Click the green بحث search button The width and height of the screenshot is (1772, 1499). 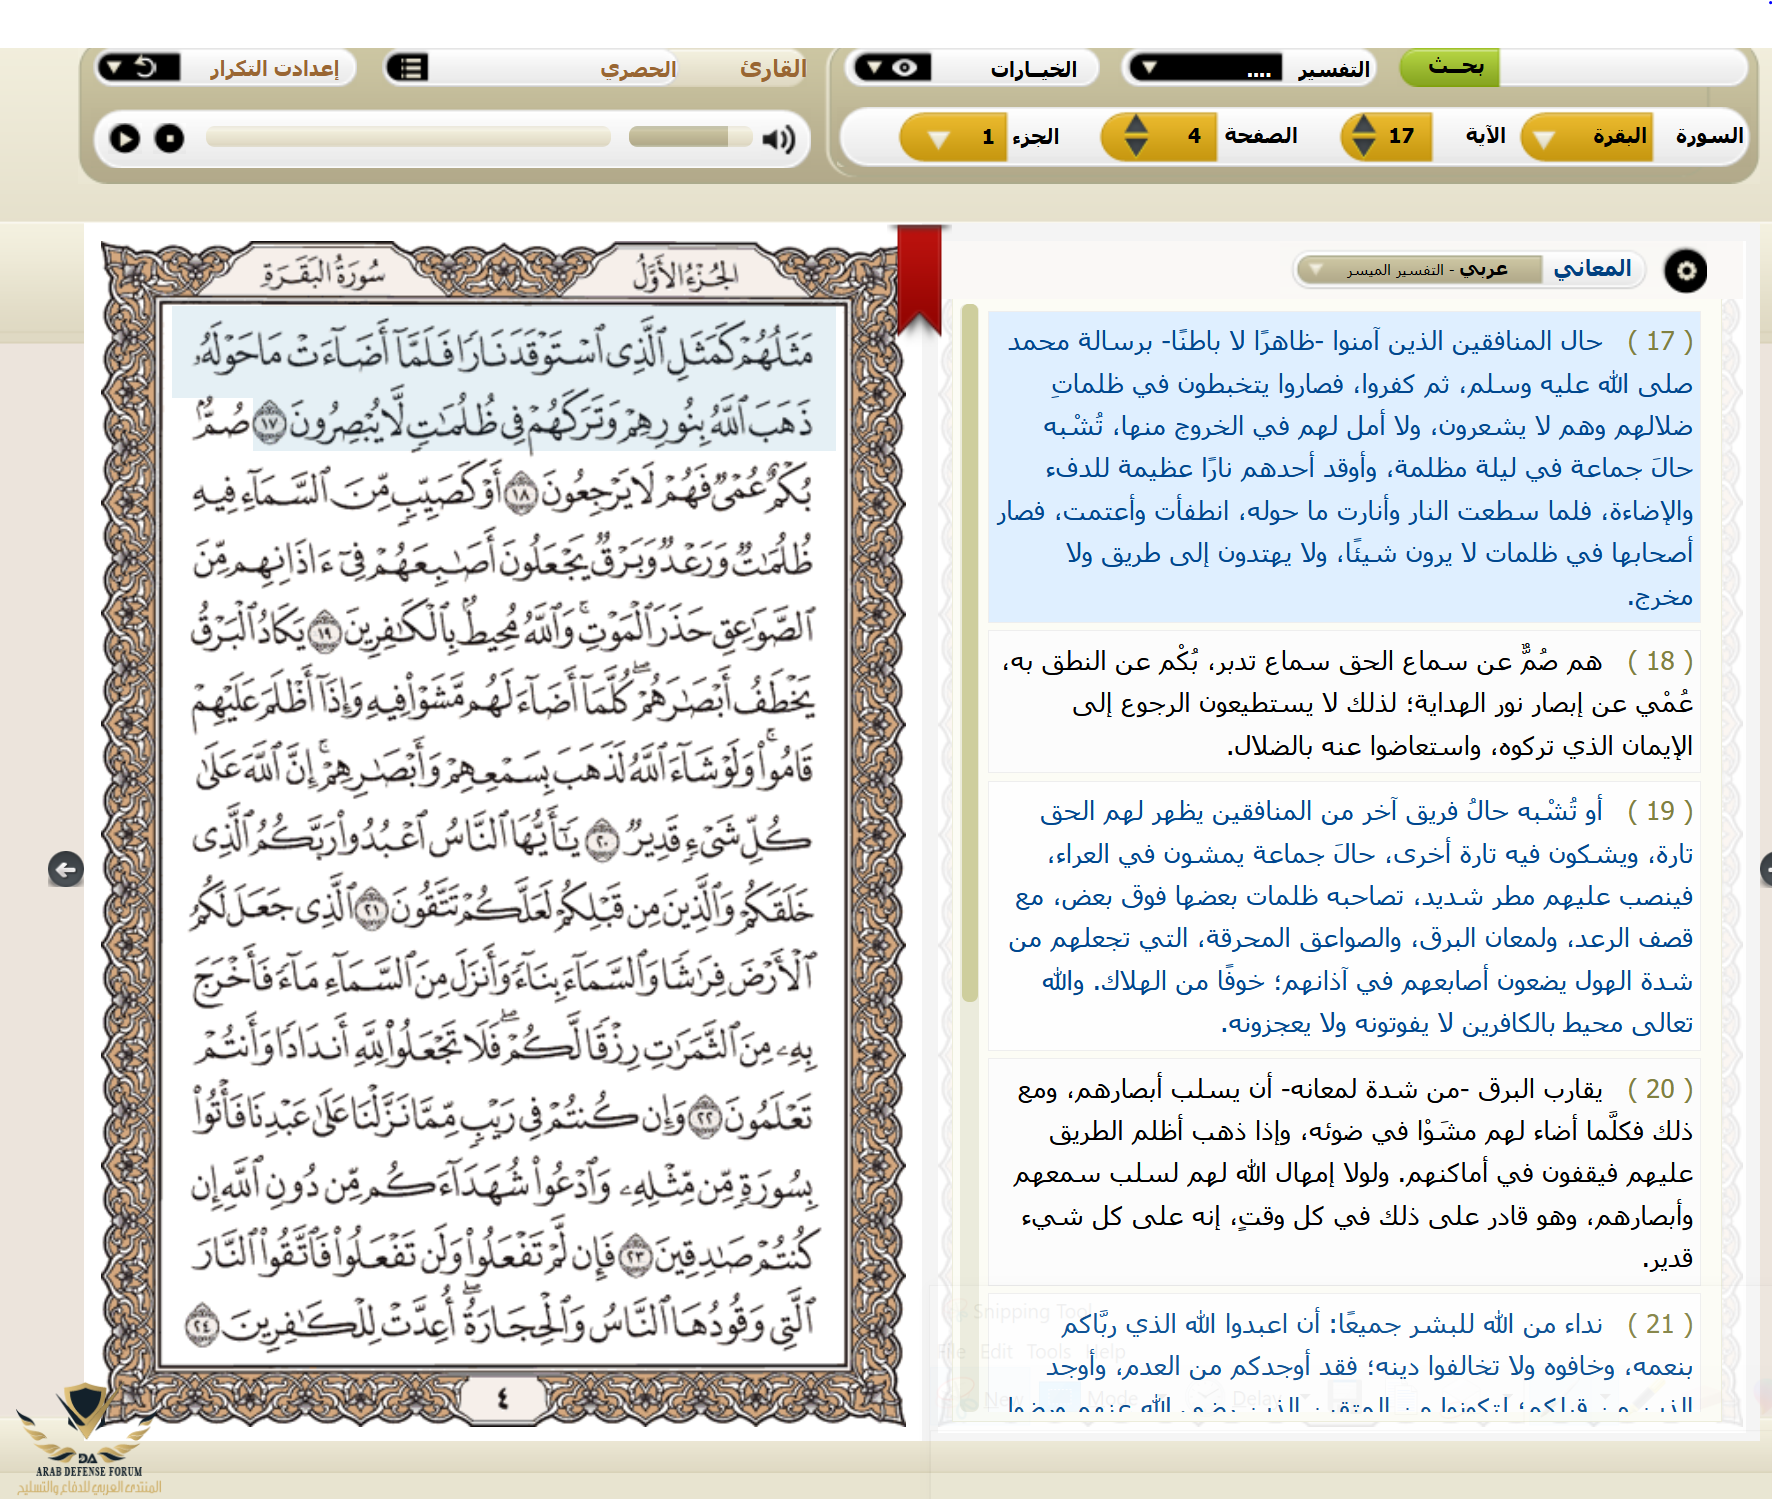point(1449,68)
